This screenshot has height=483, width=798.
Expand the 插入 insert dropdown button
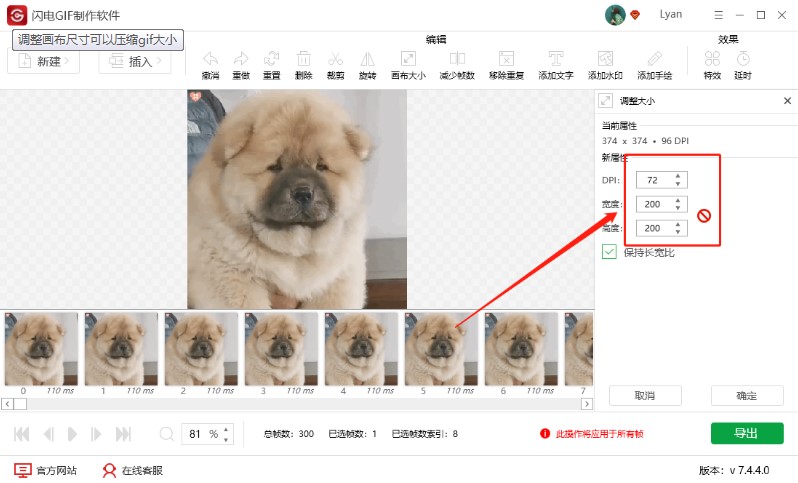point(135,62)
